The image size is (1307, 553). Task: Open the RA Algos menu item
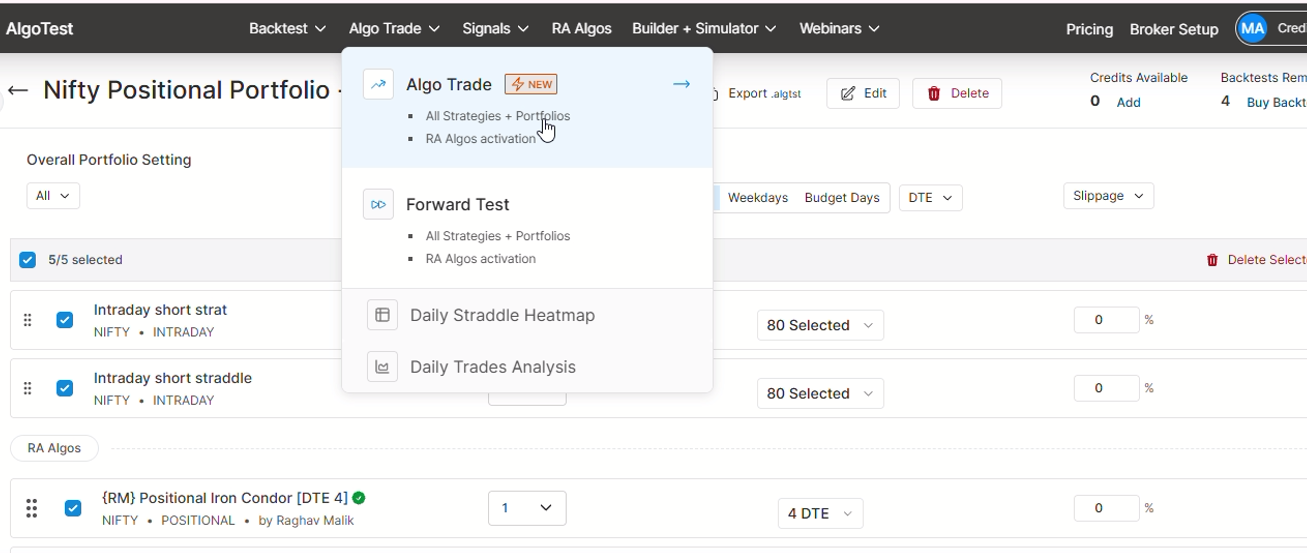tap(581, 29)
